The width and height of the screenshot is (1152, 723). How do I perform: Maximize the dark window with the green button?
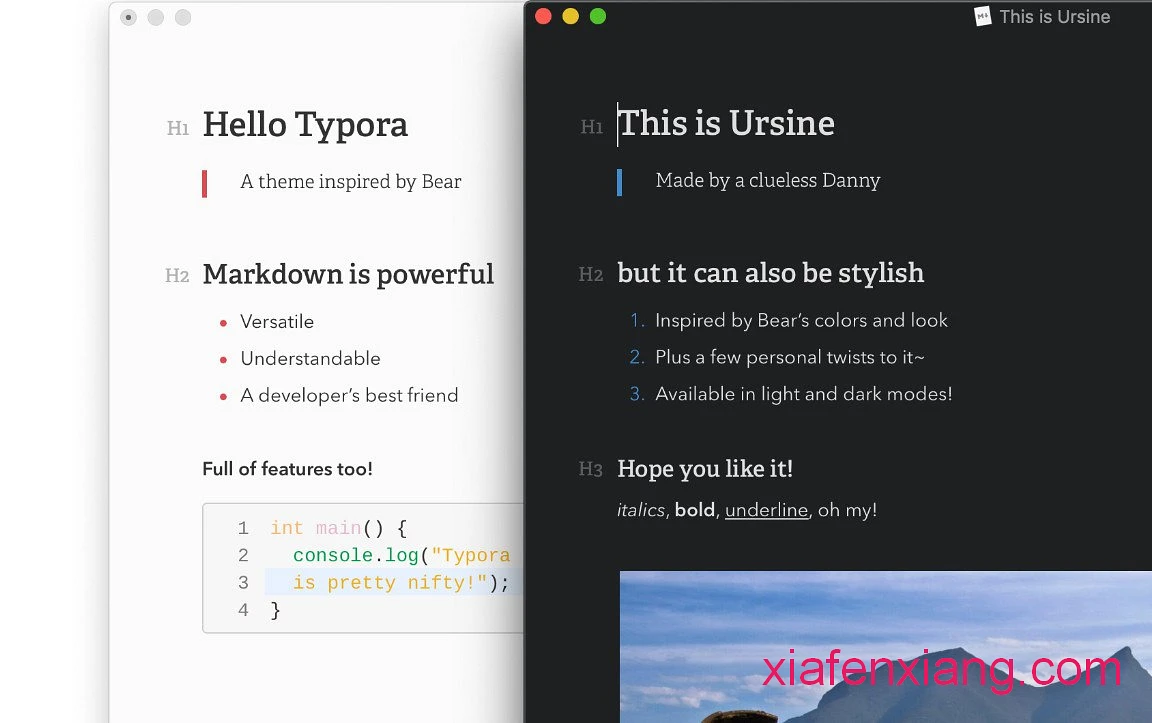(x=598, y=16)
